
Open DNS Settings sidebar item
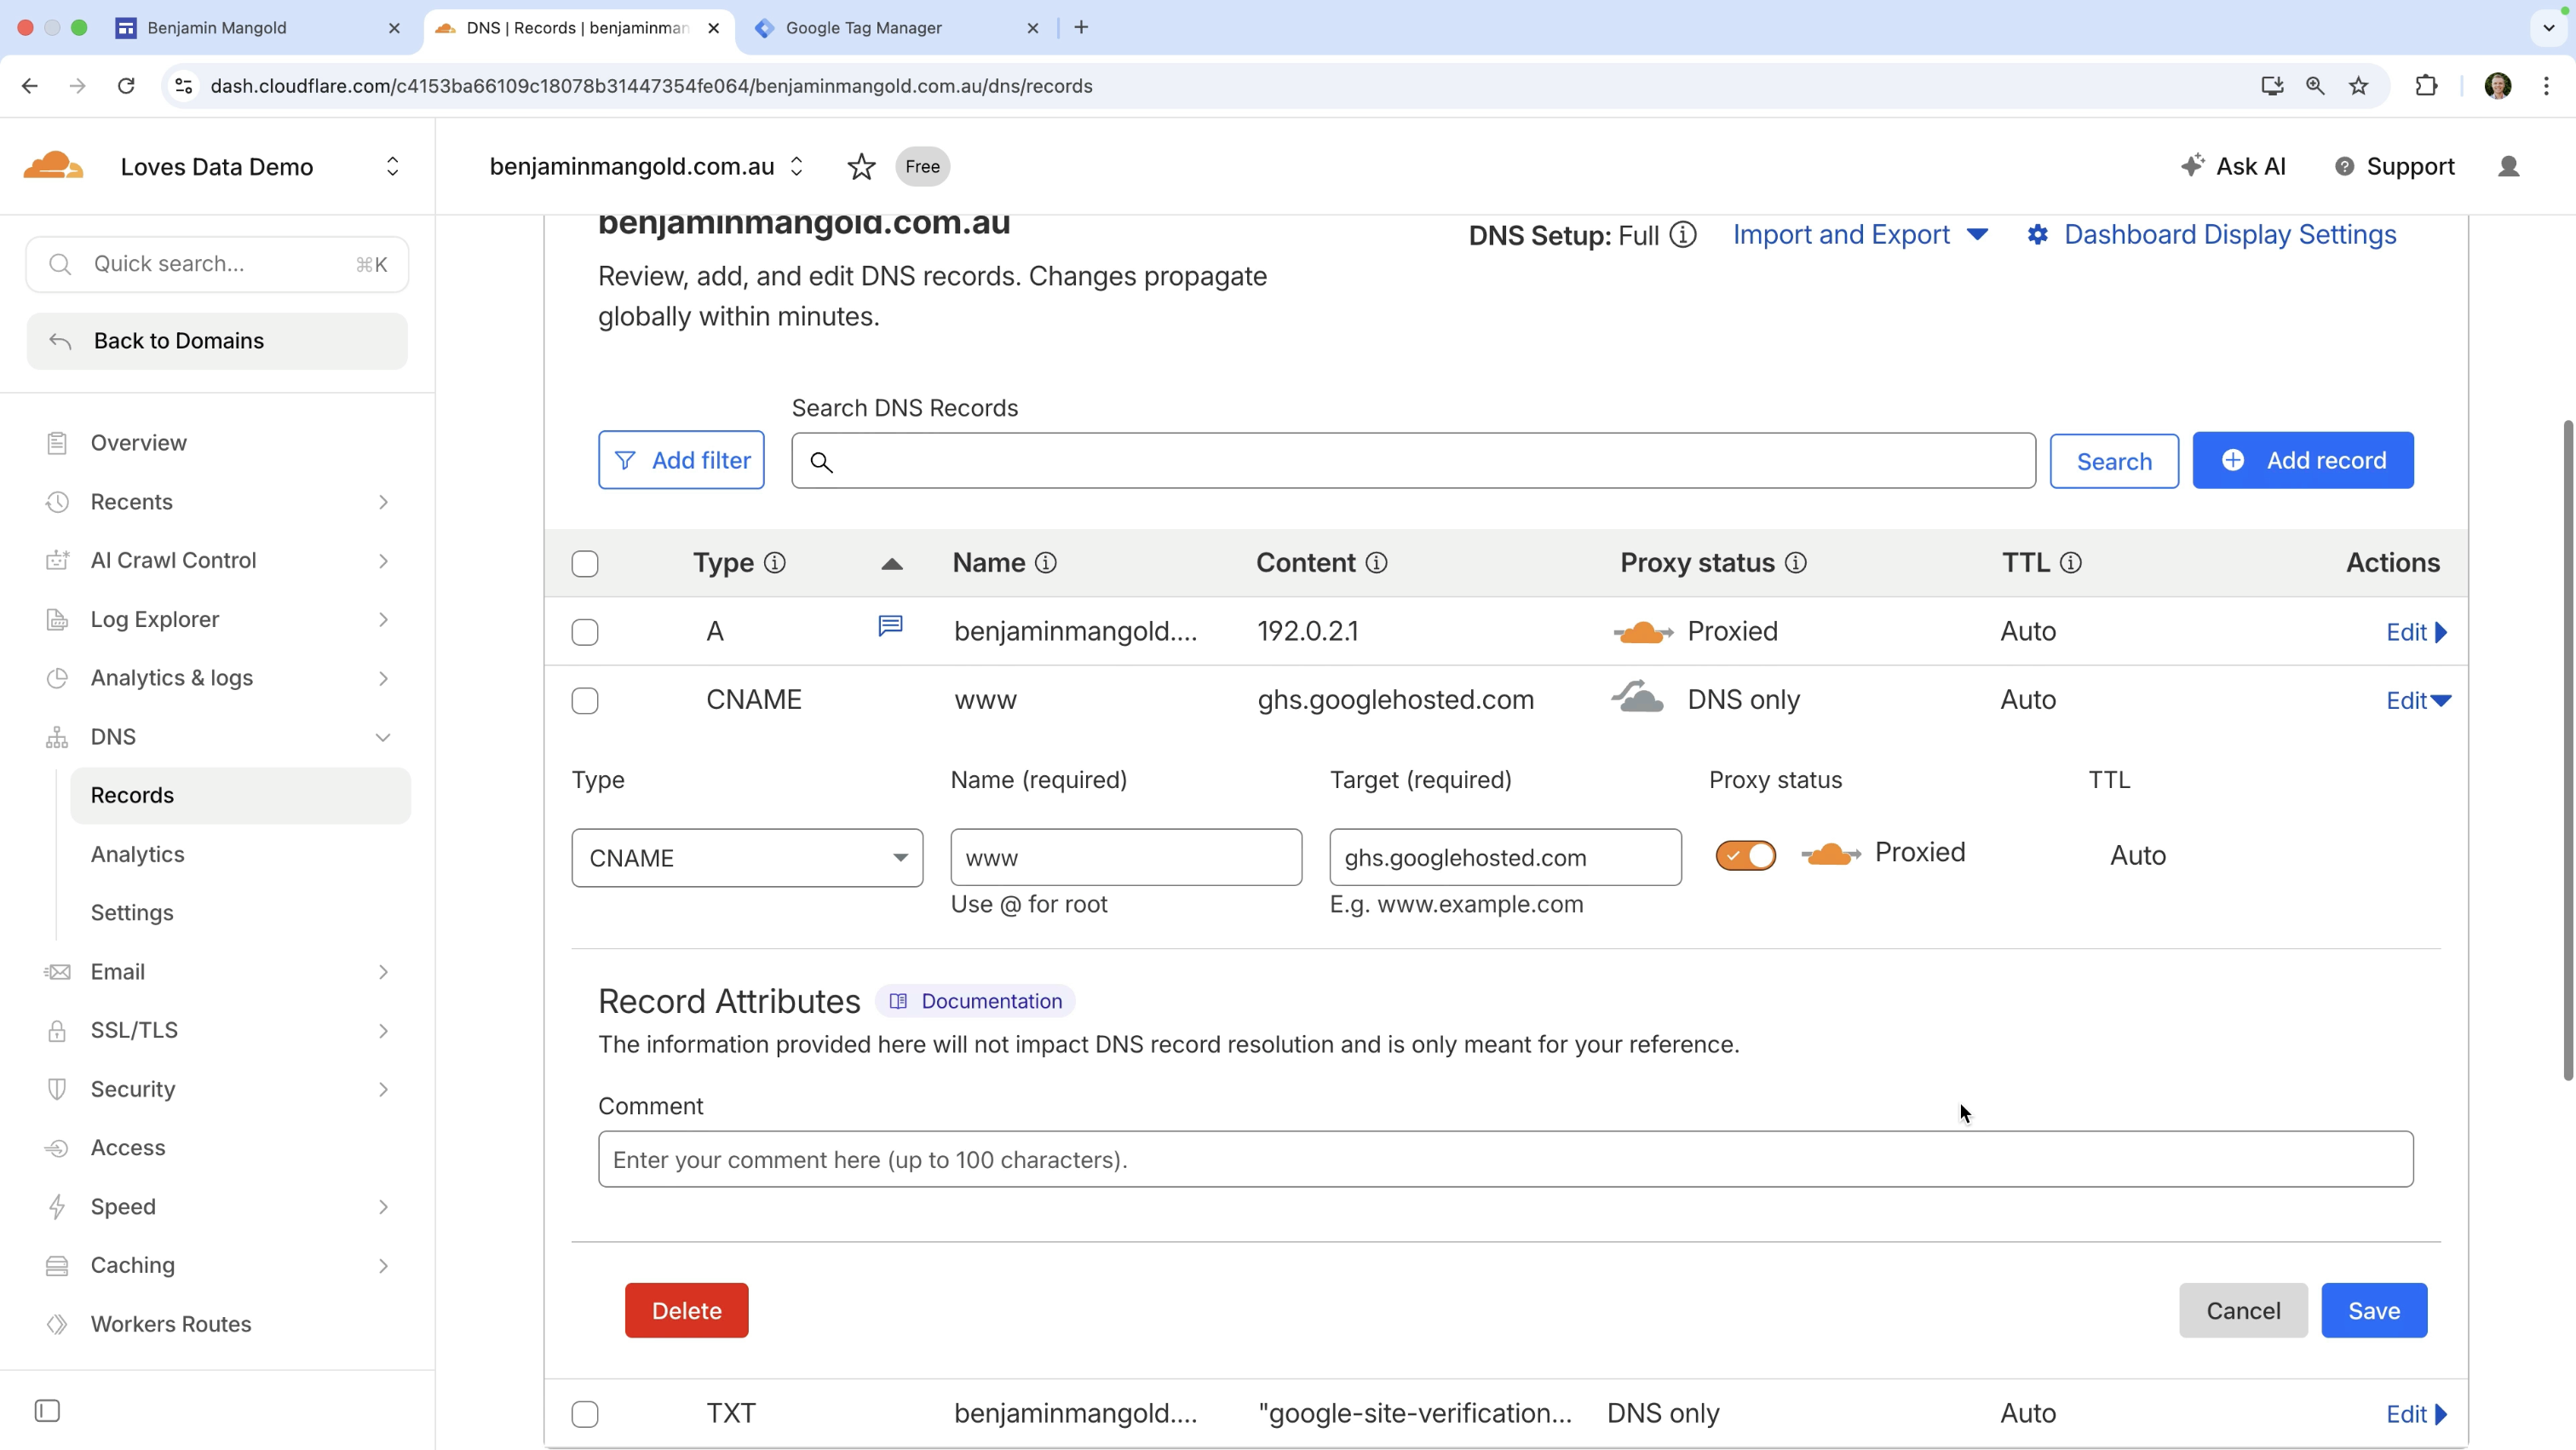132,913
